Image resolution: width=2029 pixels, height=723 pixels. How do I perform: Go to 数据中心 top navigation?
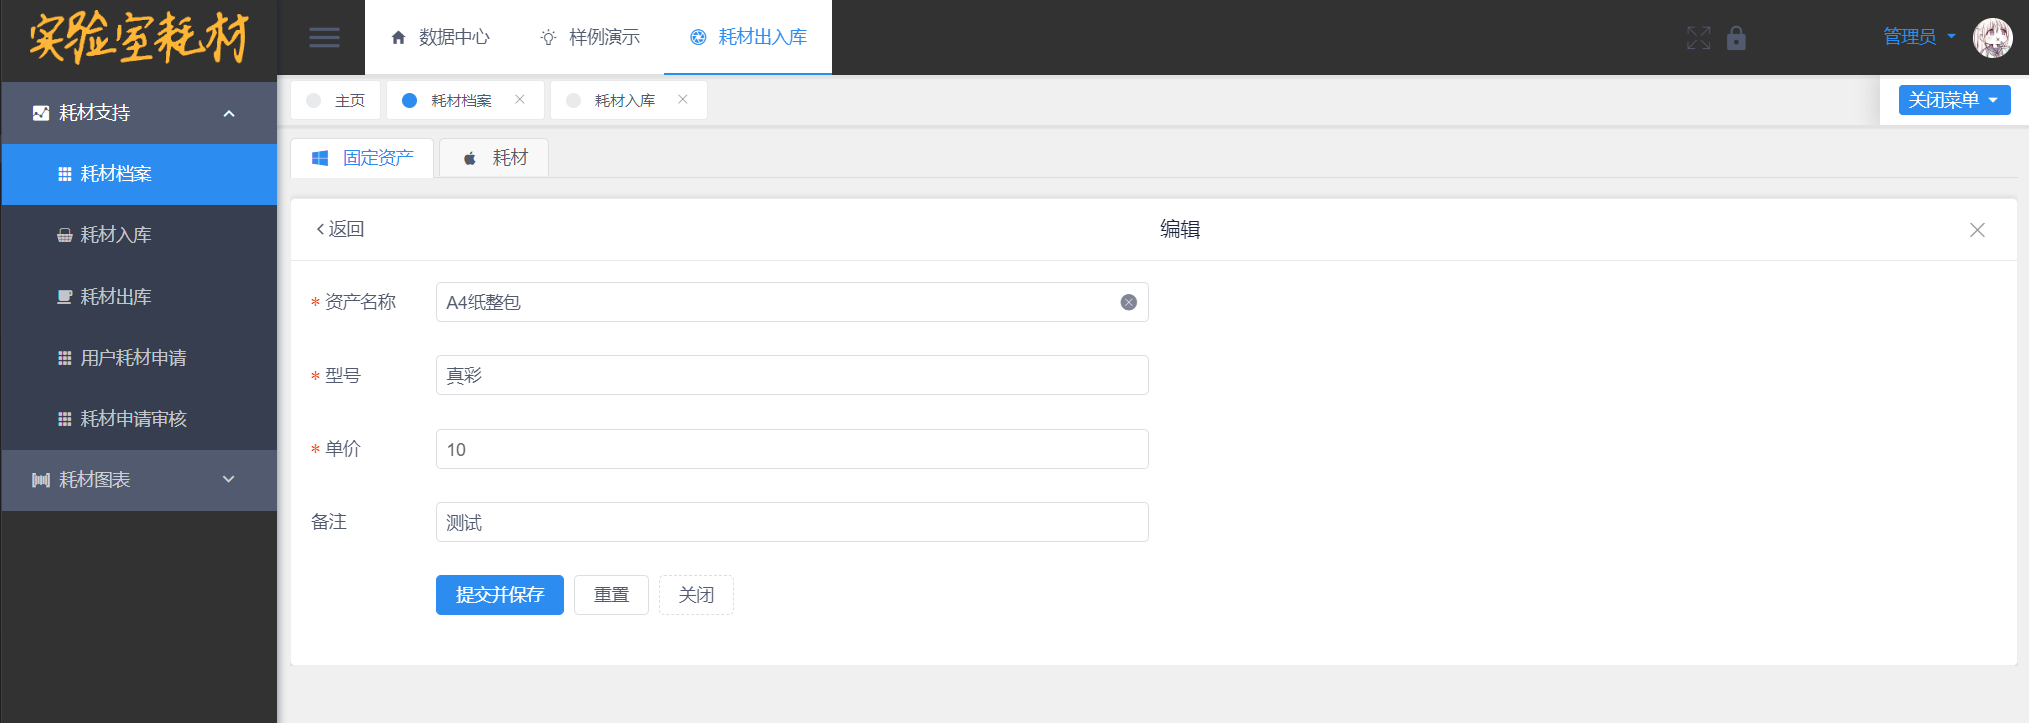(x=440, y=37)
